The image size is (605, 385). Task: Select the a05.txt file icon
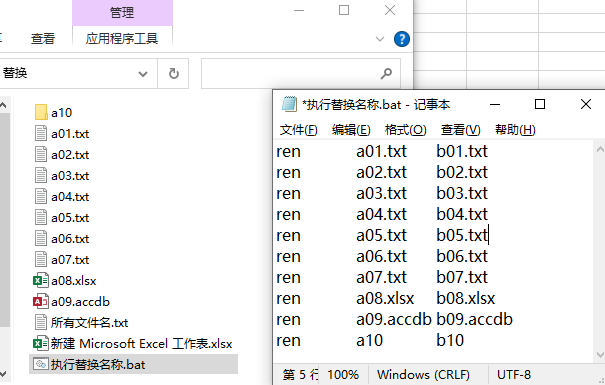[x=41, y=217]
